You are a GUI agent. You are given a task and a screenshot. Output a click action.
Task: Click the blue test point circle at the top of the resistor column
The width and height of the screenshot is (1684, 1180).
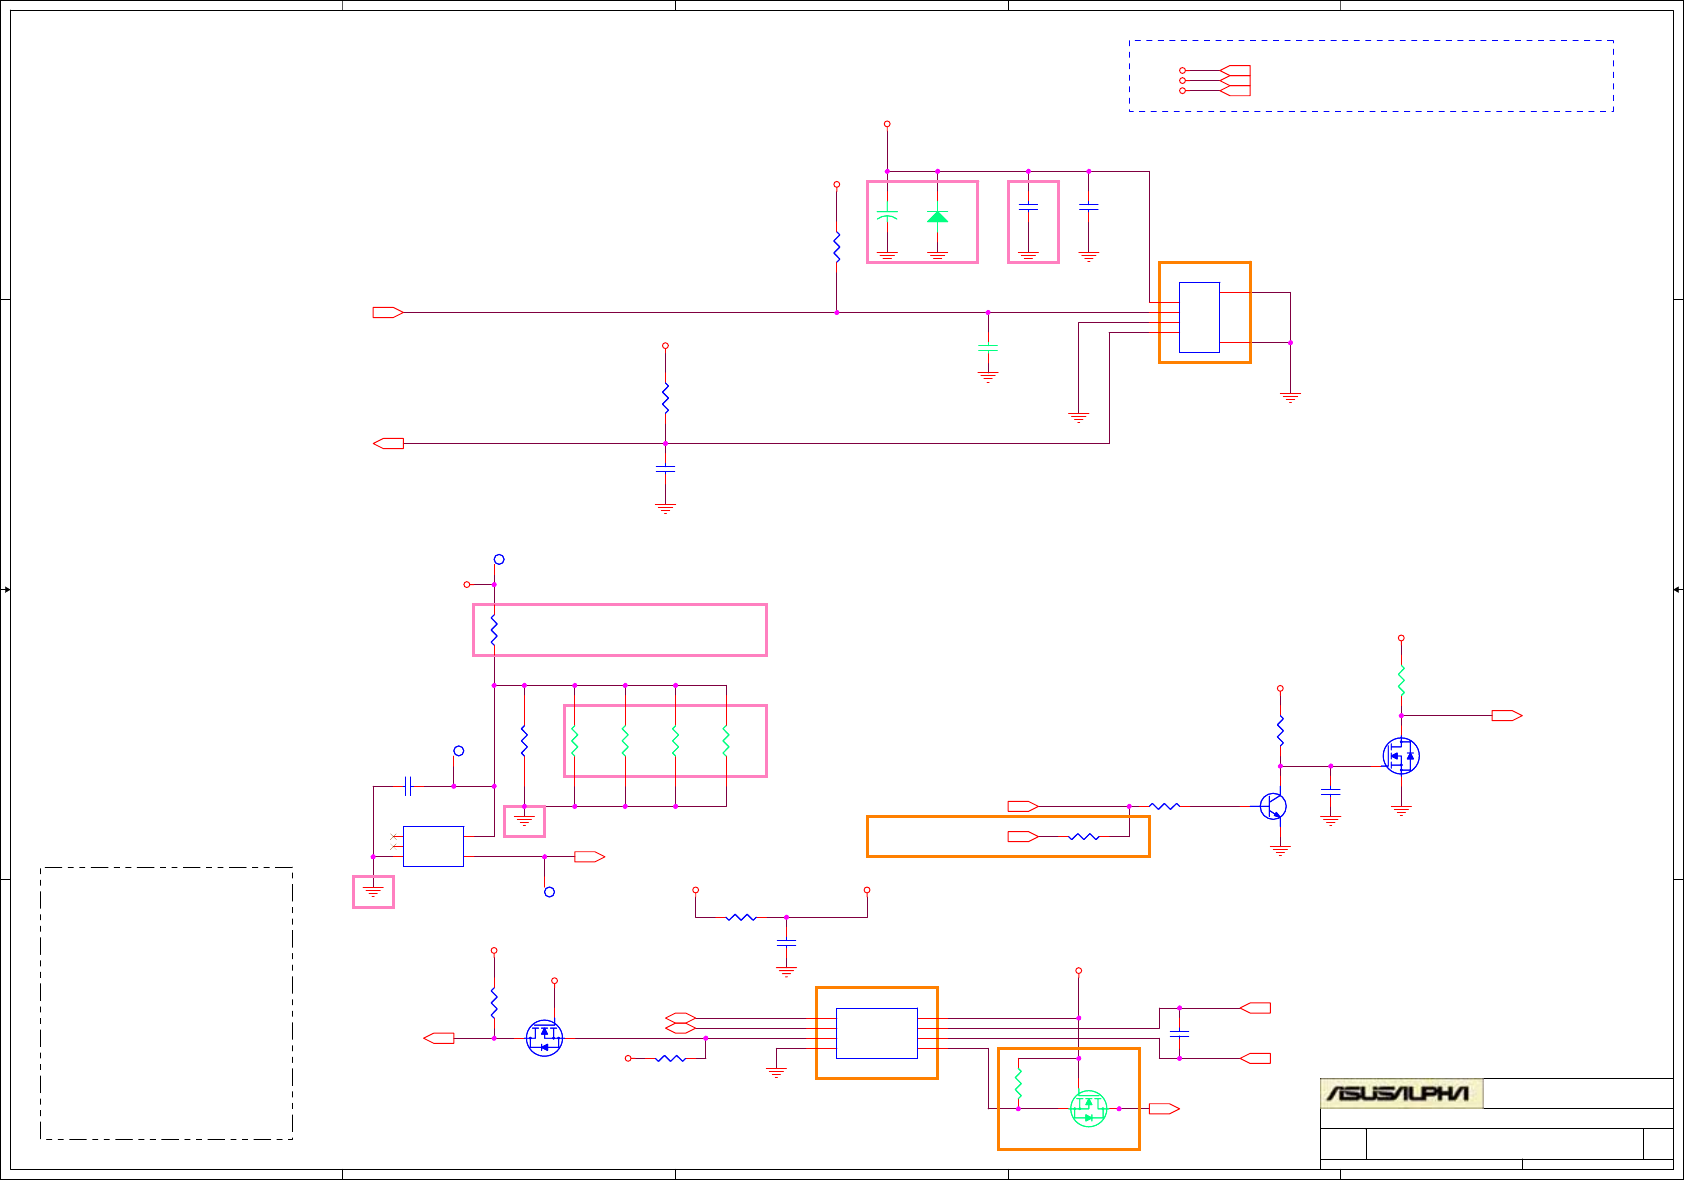pyautogui.click(x=499, y=559)
